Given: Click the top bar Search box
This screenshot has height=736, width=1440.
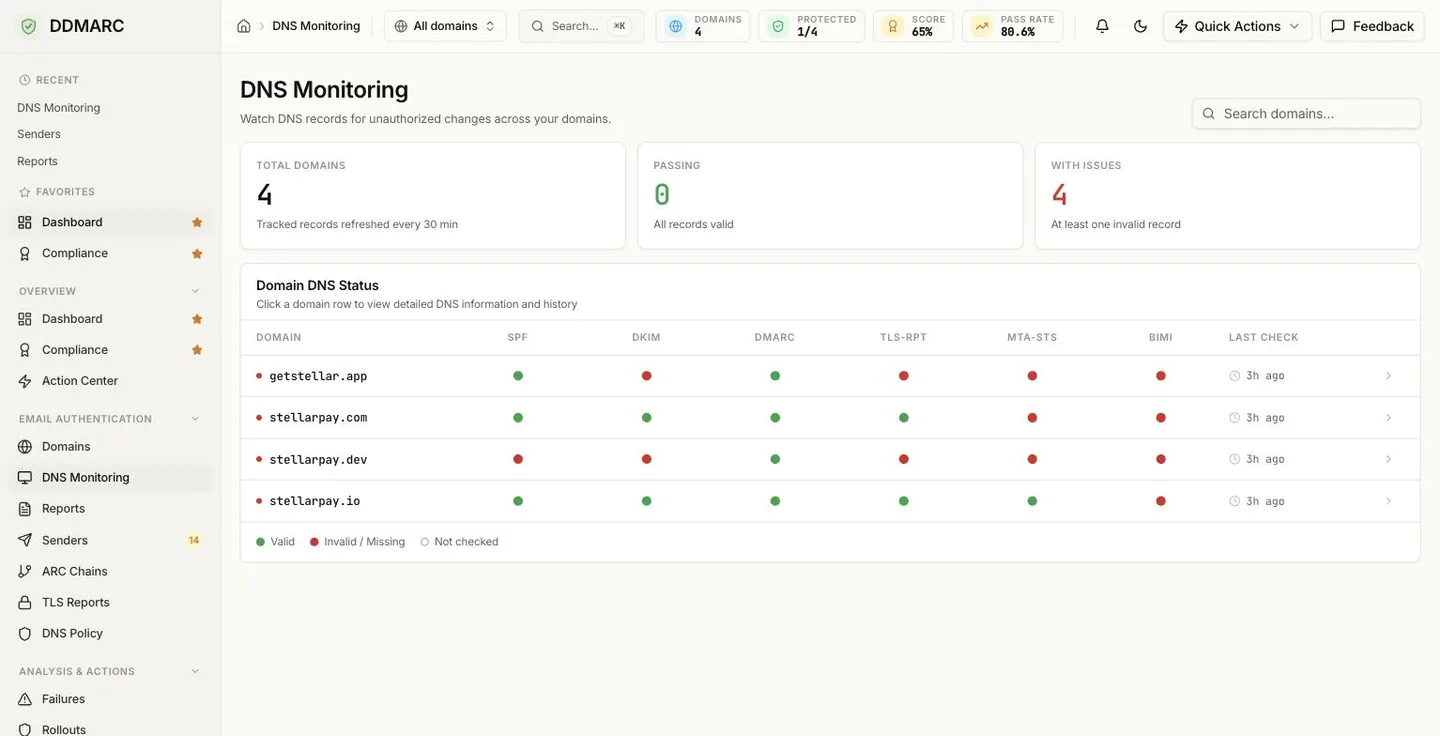Looking at the screenshot, I should [581, 26].
